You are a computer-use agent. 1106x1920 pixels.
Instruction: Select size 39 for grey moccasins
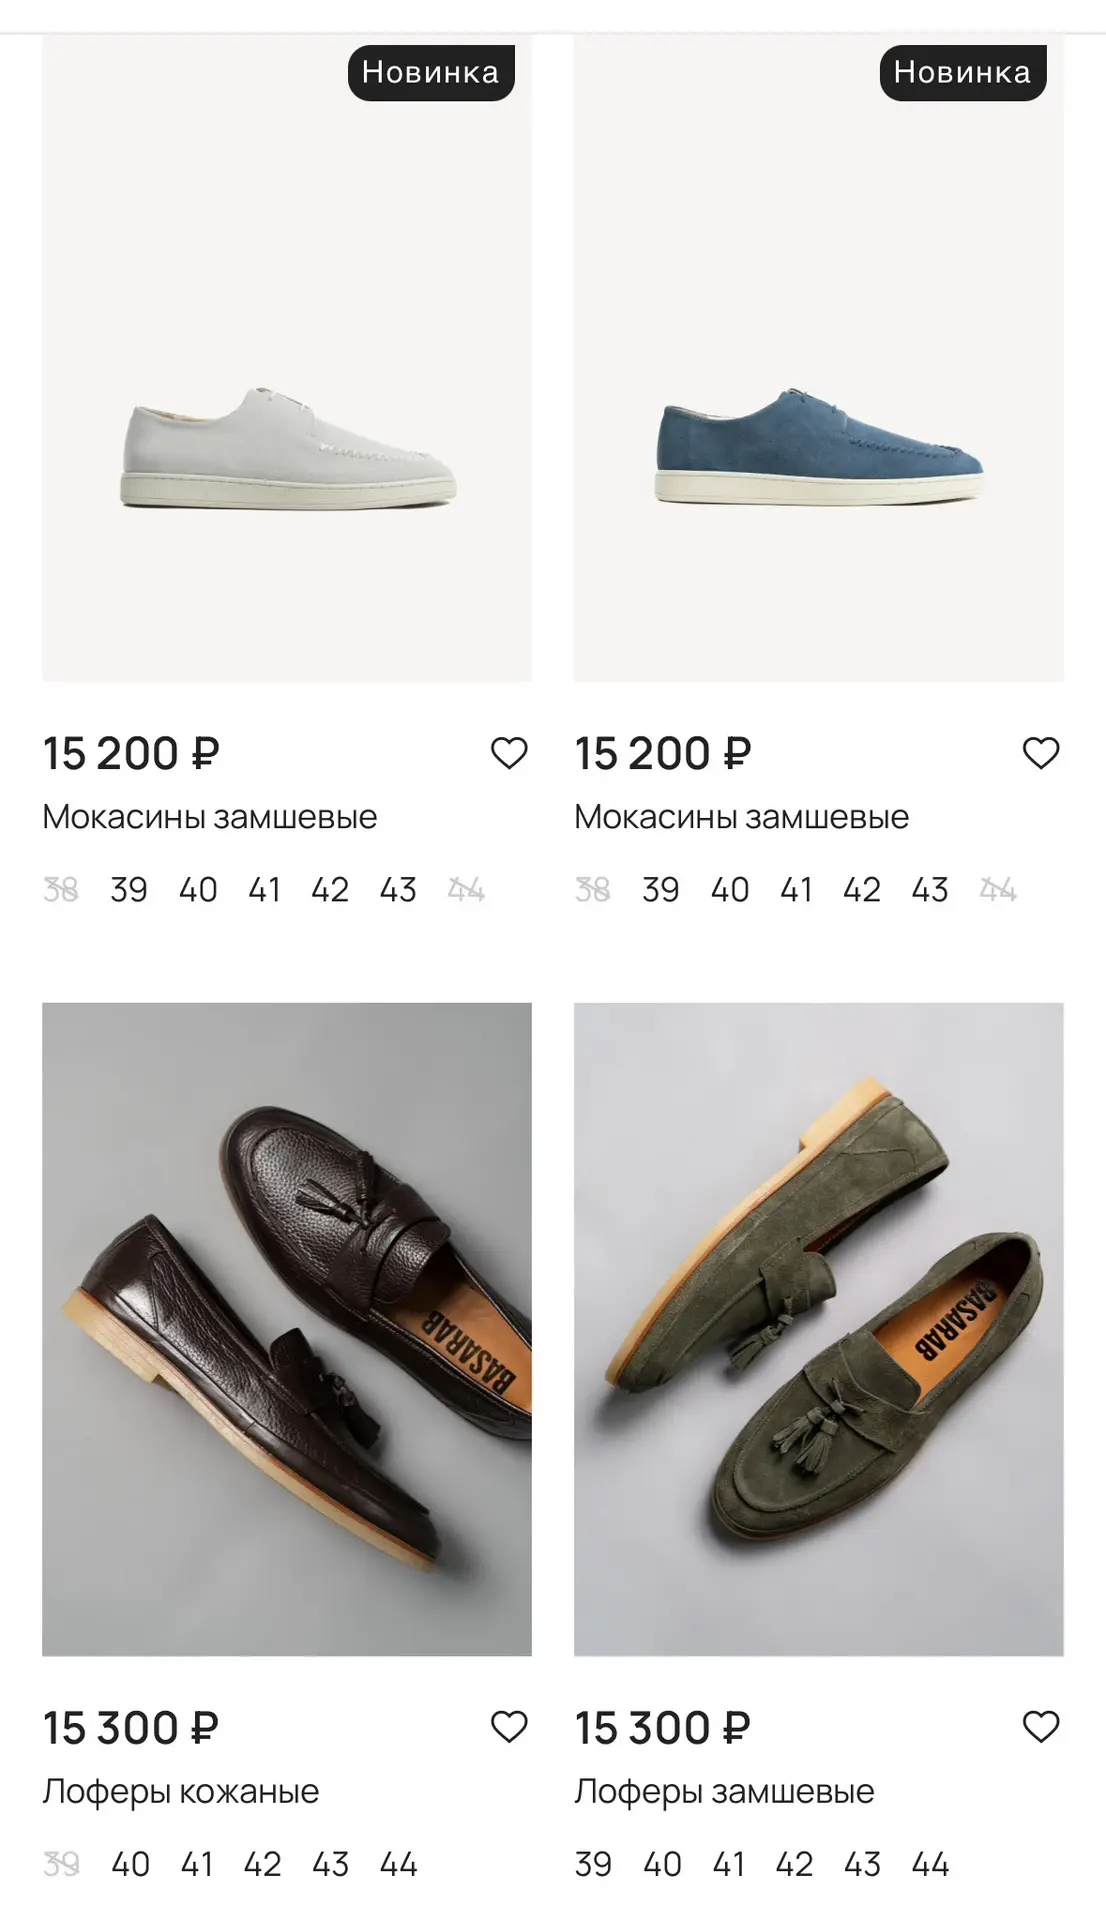pyautogui.click(x=129, y=889)
